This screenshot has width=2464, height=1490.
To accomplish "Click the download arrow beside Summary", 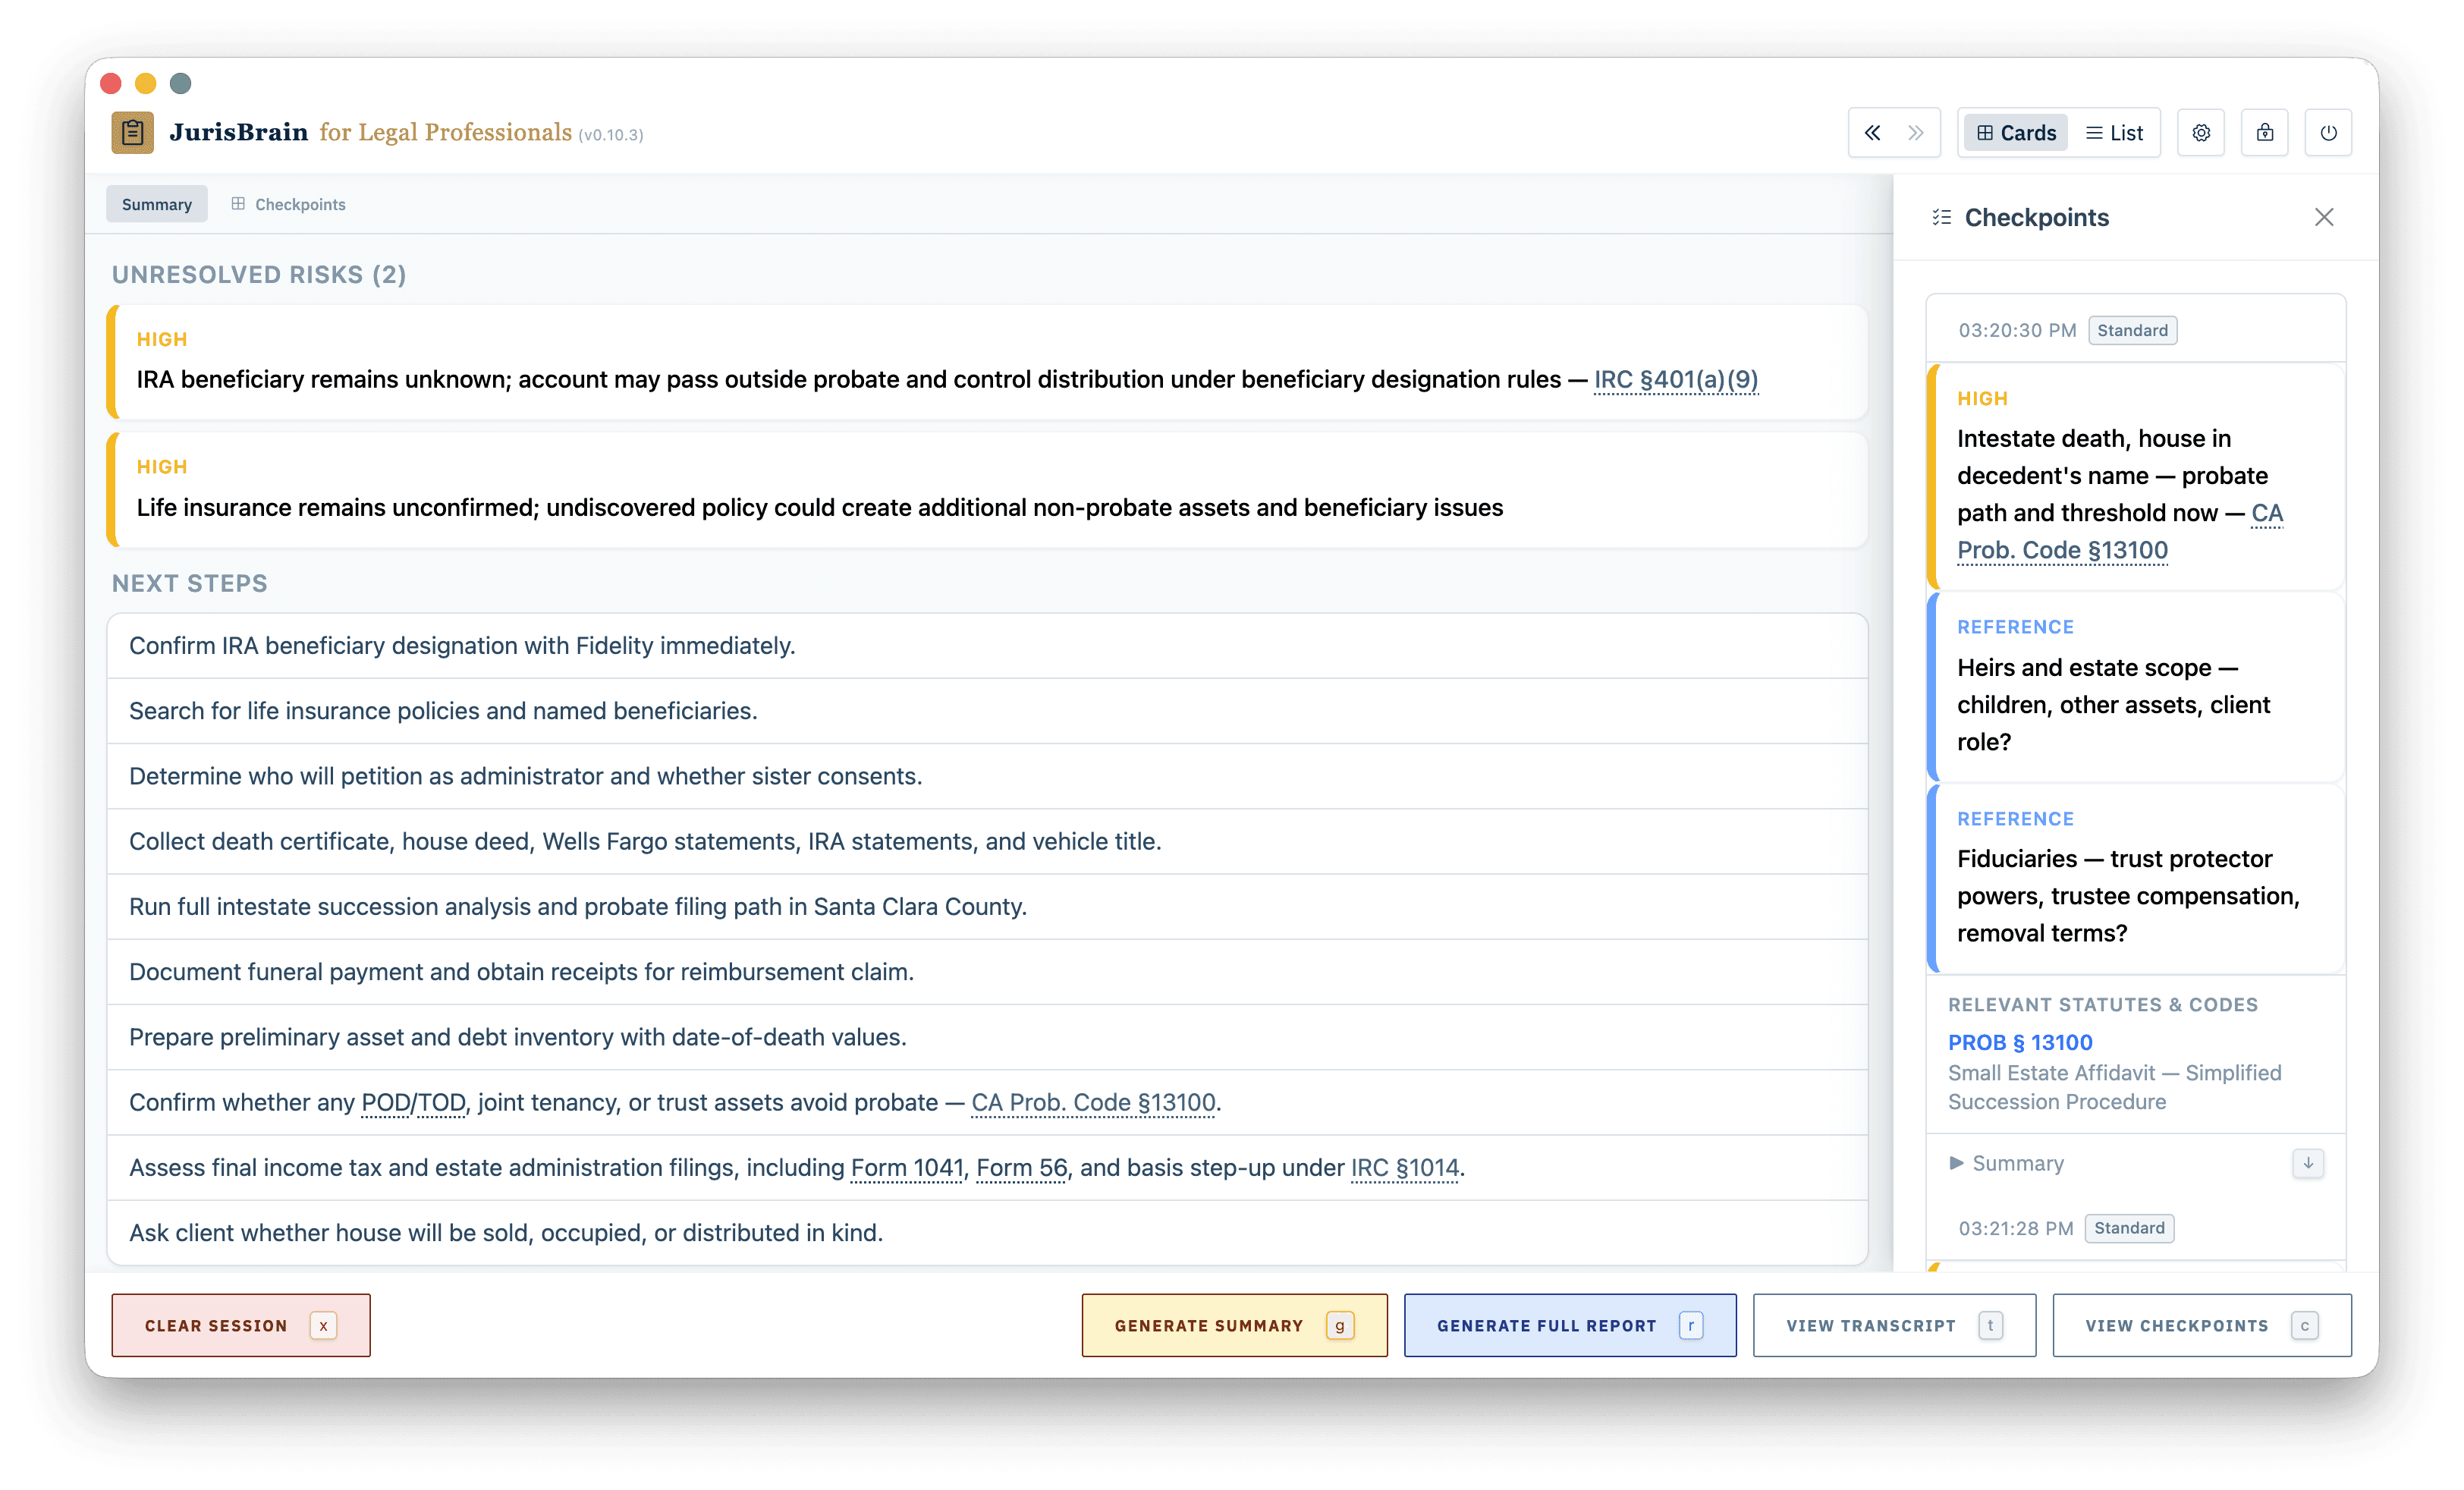I will tap(2308, 1163).
